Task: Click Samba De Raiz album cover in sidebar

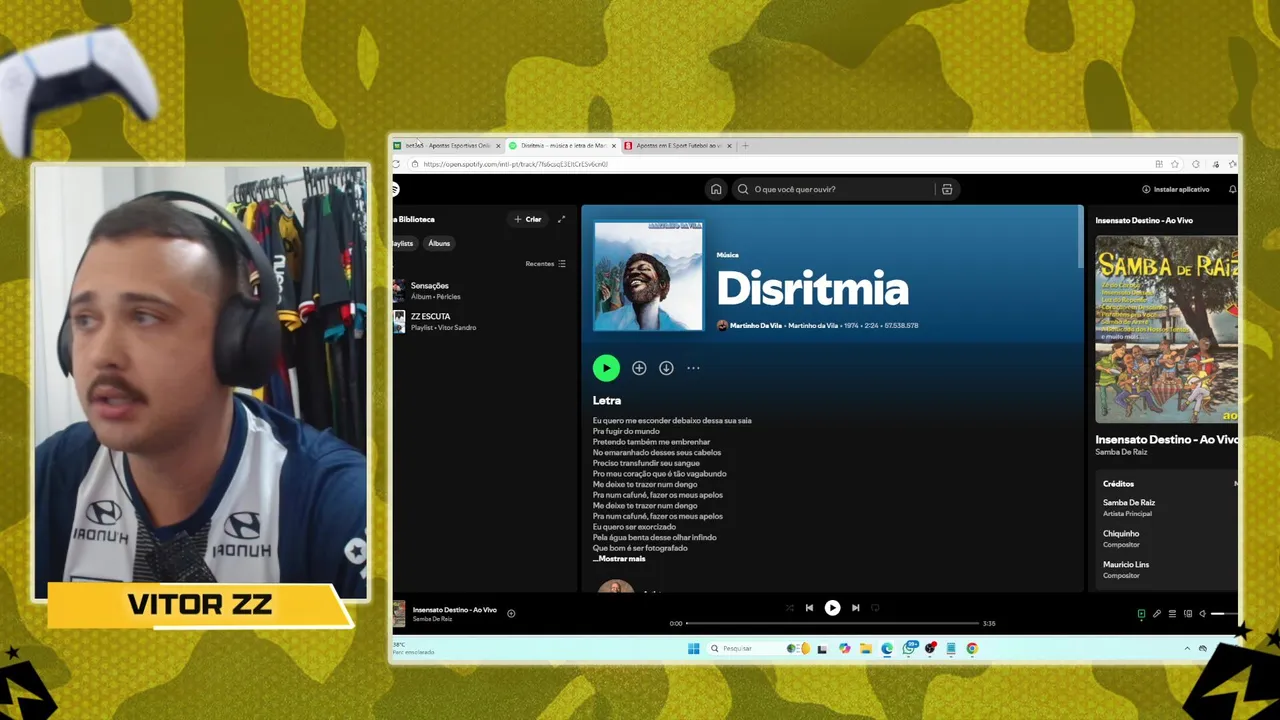Action: (x=1166, y=329)
